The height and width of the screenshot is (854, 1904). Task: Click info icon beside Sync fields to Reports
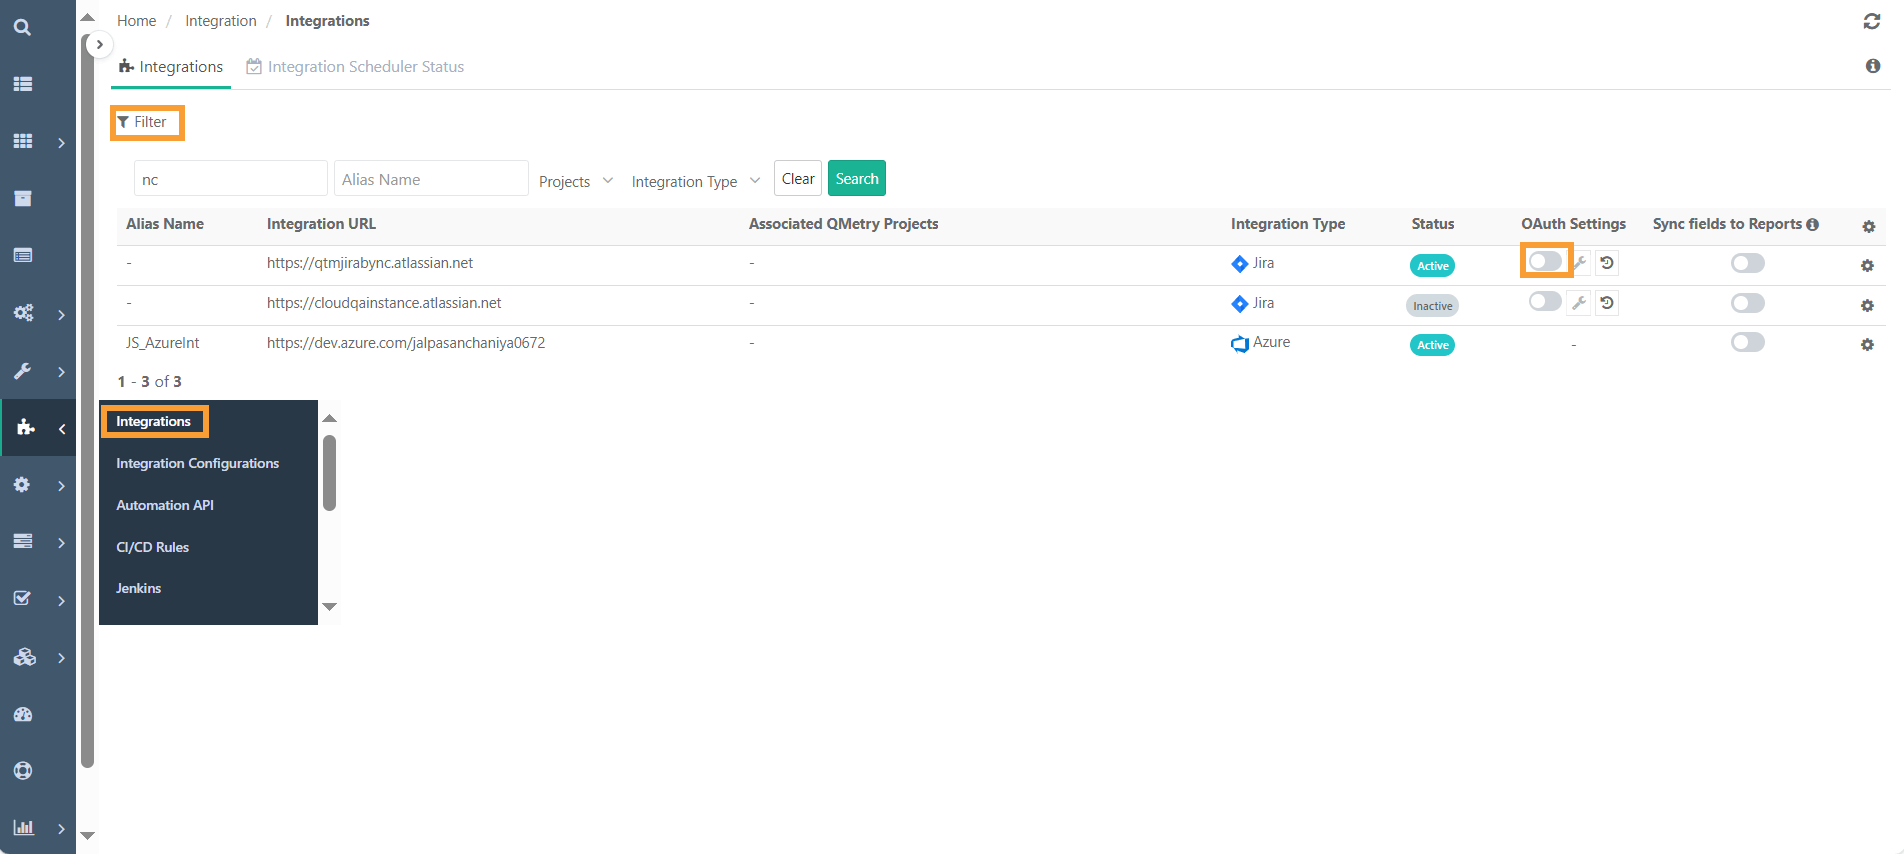pyautogui.click(x=1812, y=225)
